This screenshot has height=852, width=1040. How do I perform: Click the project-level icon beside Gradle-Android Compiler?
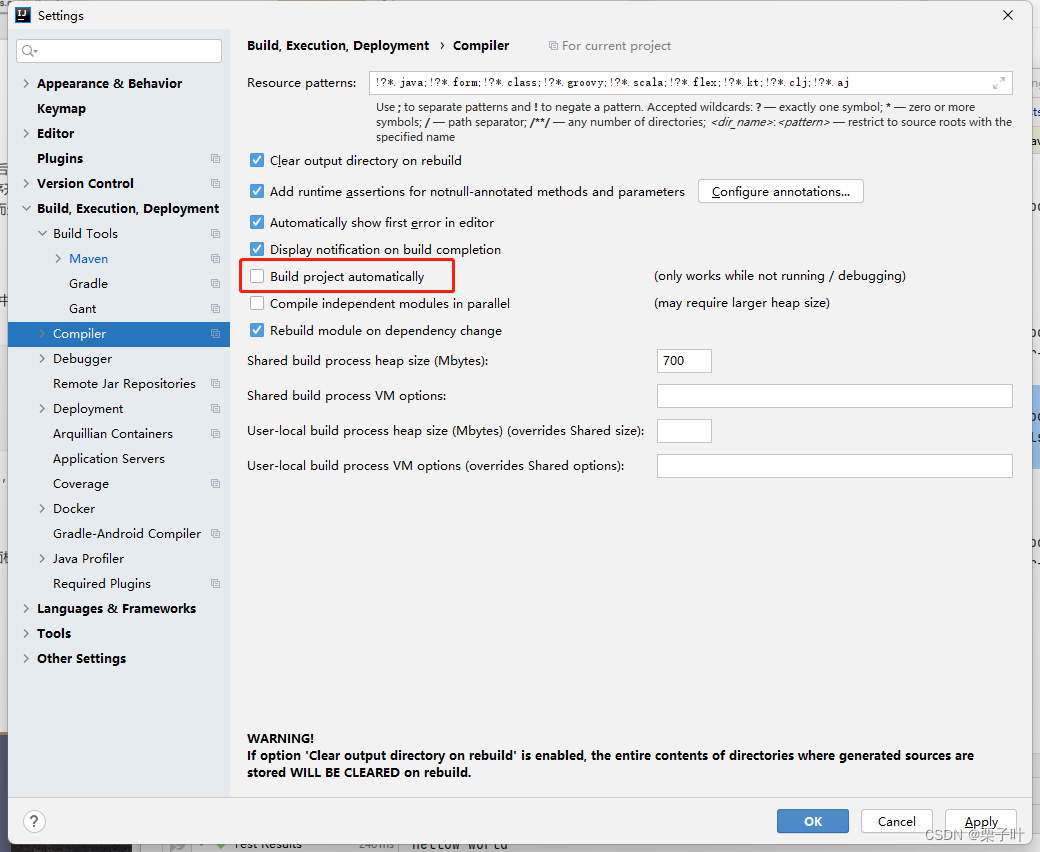pyautogui.click(x=216, y=534)
